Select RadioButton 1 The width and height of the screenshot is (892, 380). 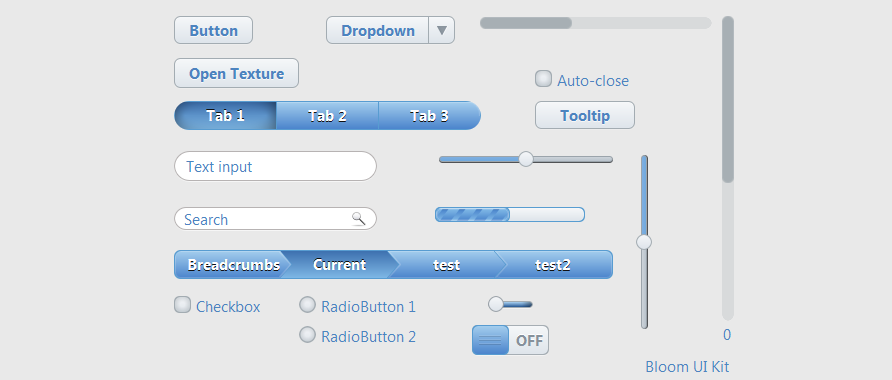(x=307, y=305)
